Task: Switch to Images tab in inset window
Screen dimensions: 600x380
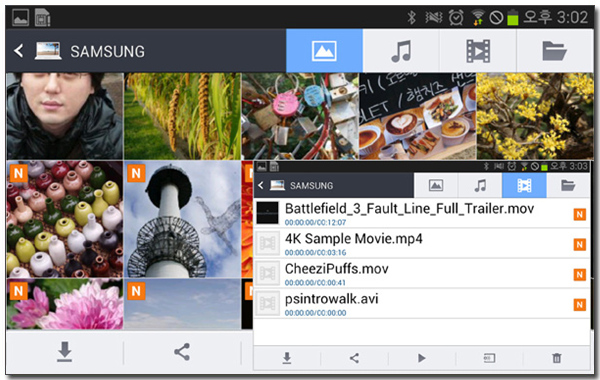Action: click(436, 185)
